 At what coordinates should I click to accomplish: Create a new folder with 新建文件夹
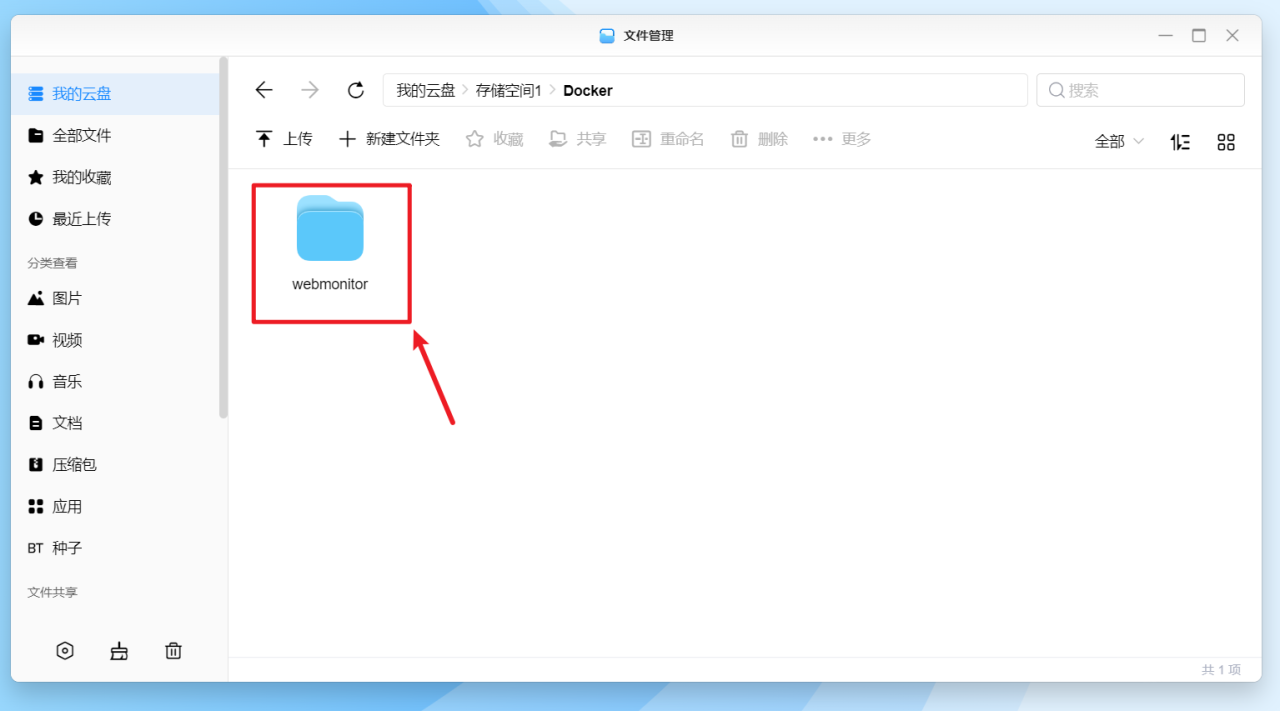tap(389, 139)
